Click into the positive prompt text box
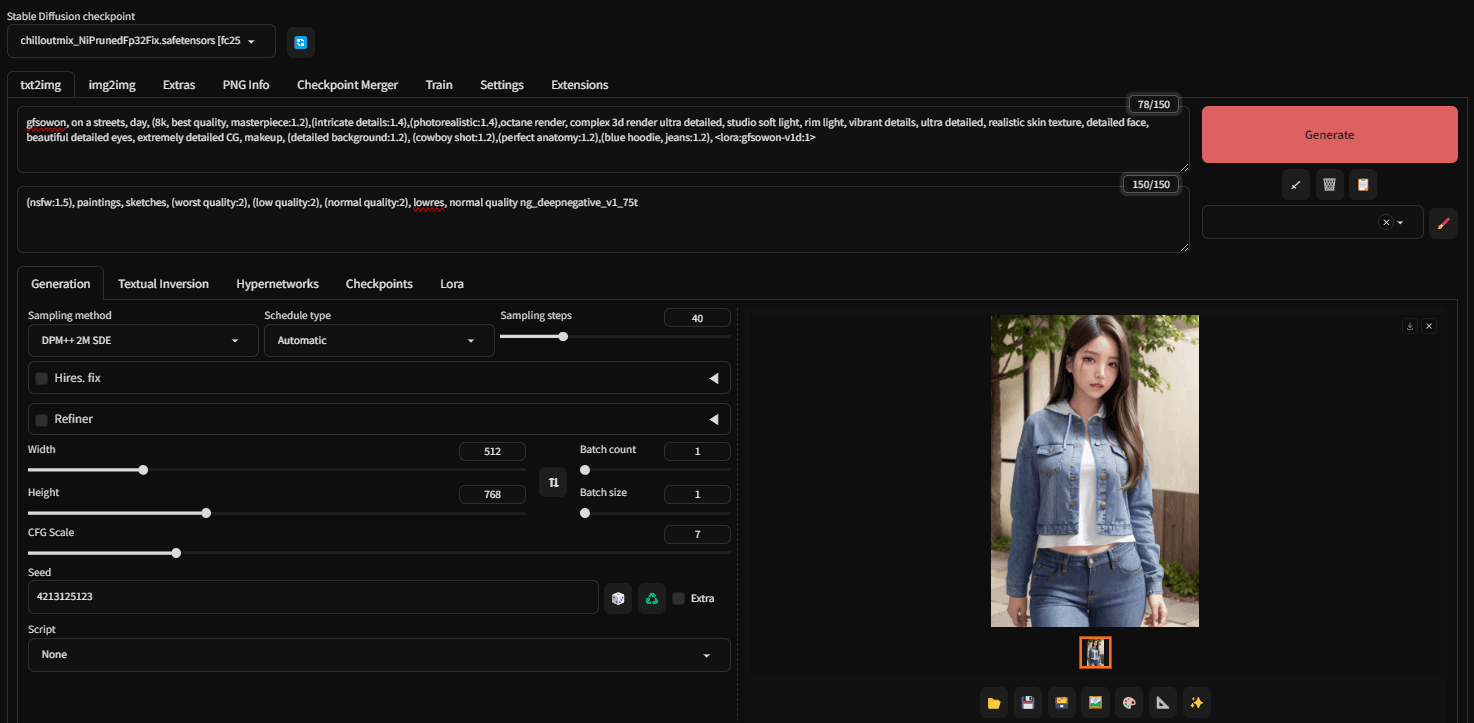This screenshot has width=1474, height=723. tap(604, 139)
